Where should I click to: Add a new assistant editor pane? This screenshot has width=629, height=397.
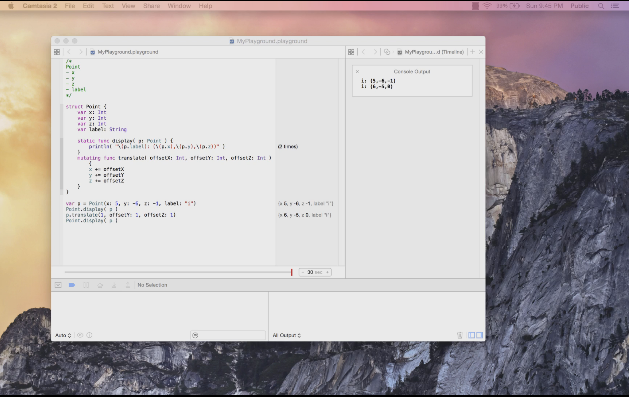click(x=472, y=52)
